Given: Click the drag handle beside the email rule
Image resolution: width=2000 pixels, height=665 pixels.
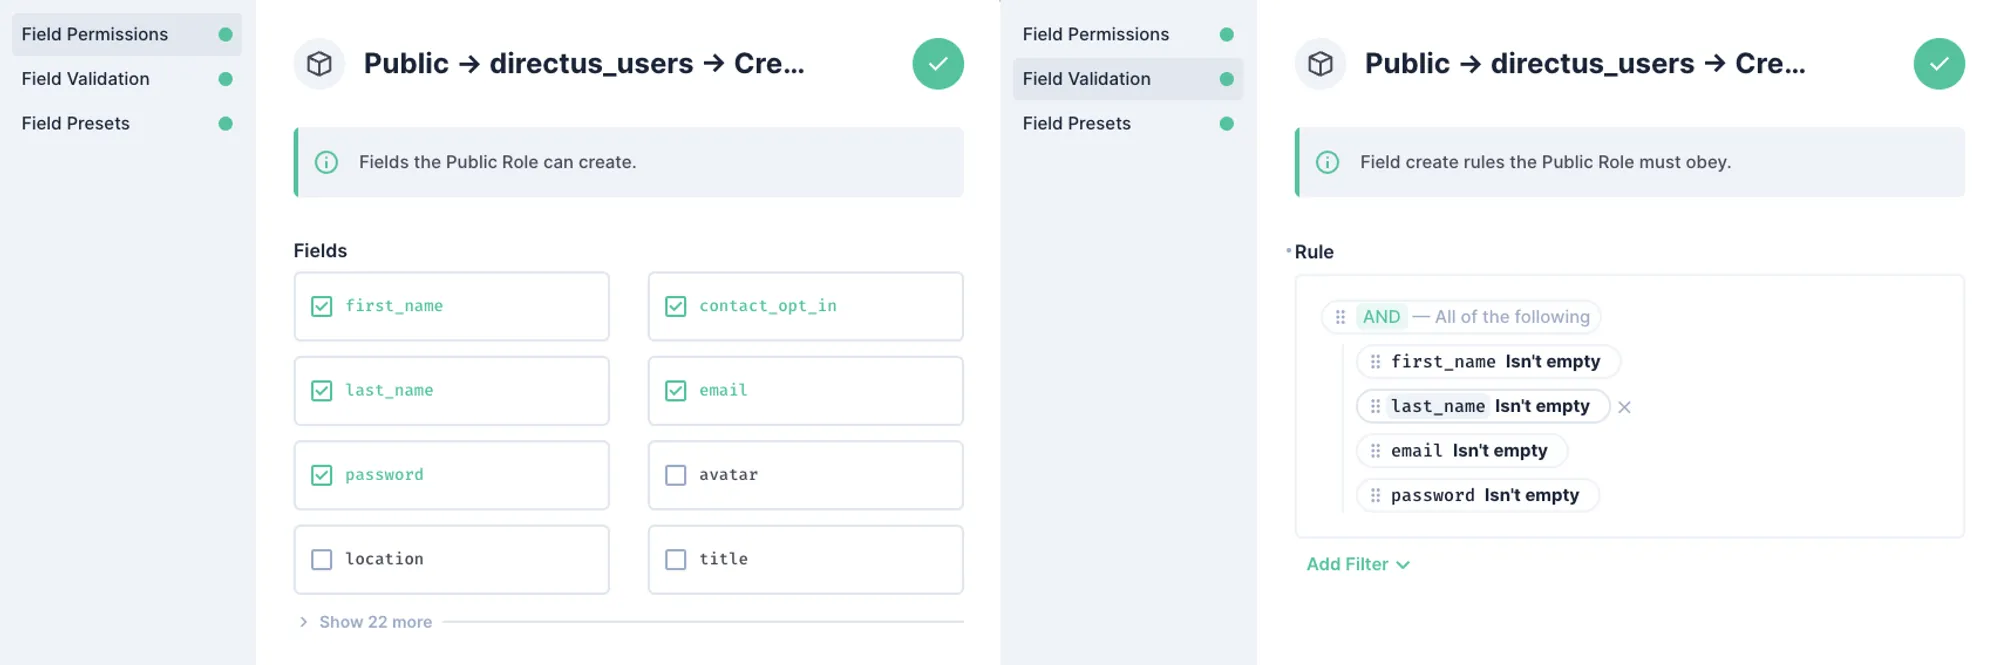Looking at the screenshot, I should 1374,450.
